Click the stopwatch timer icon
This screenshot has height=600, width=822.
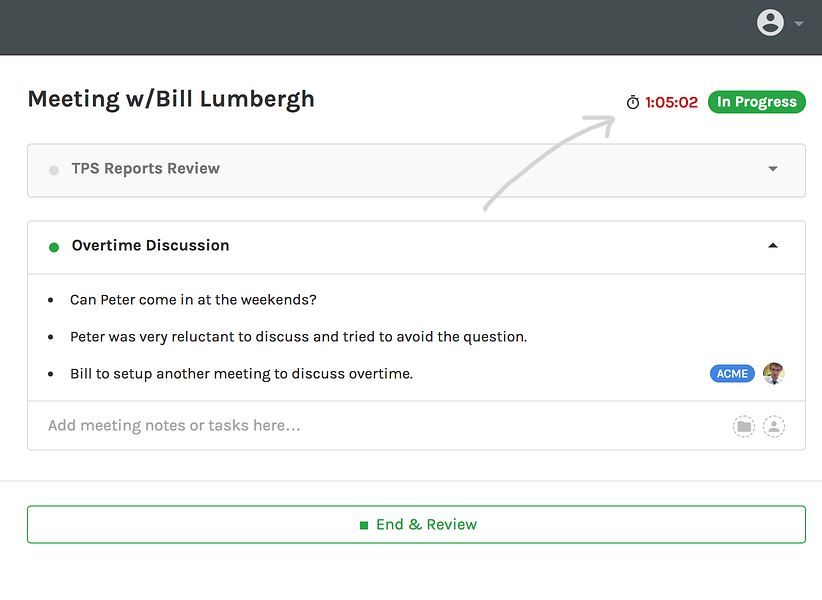[x=632, y=102]
